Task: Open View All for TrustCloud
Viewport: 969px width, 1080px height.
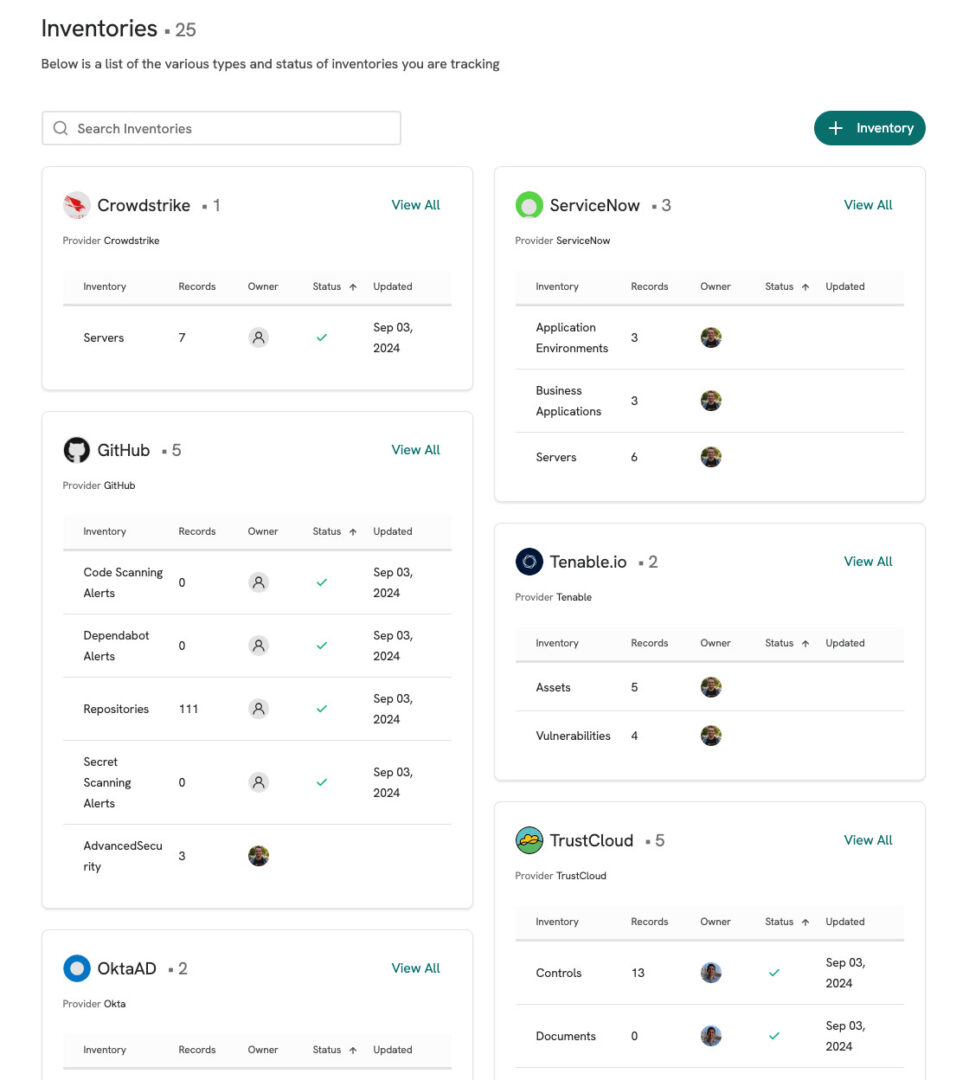Action: 868,840
